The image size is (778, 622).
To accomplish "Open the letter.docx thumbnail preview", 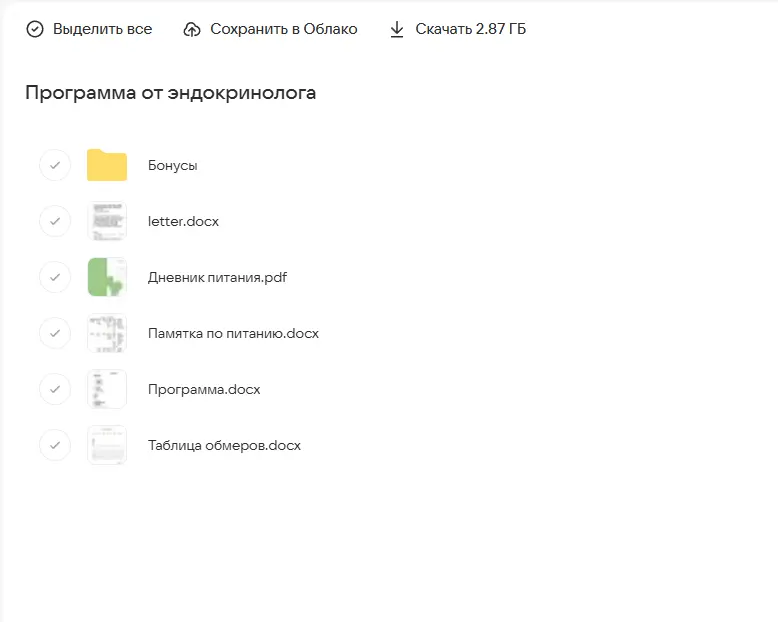I will 107,221.
